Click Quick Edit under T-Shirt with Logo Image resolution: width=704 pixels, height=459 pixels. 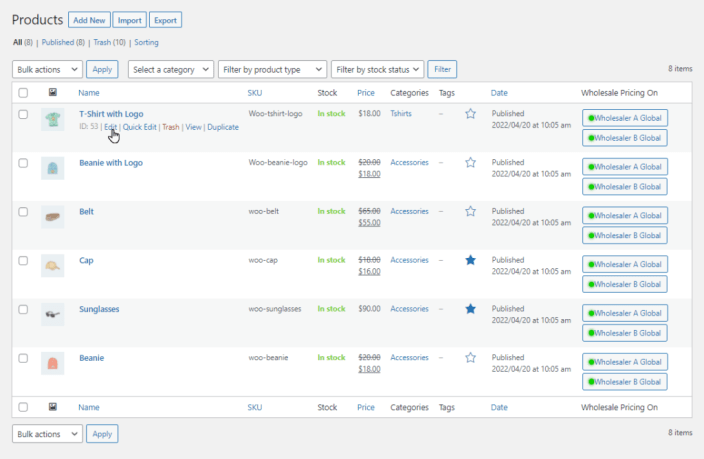[x=139, y=127]
